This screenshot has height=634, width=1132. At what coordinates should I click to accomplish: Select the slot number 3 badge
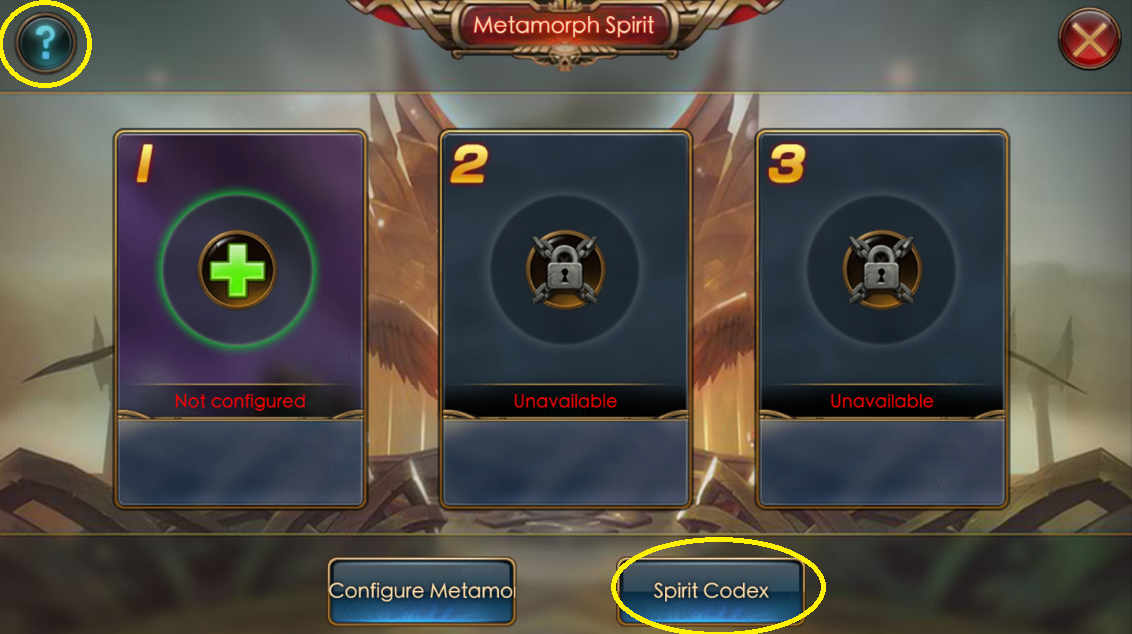(x=786, y=164)
